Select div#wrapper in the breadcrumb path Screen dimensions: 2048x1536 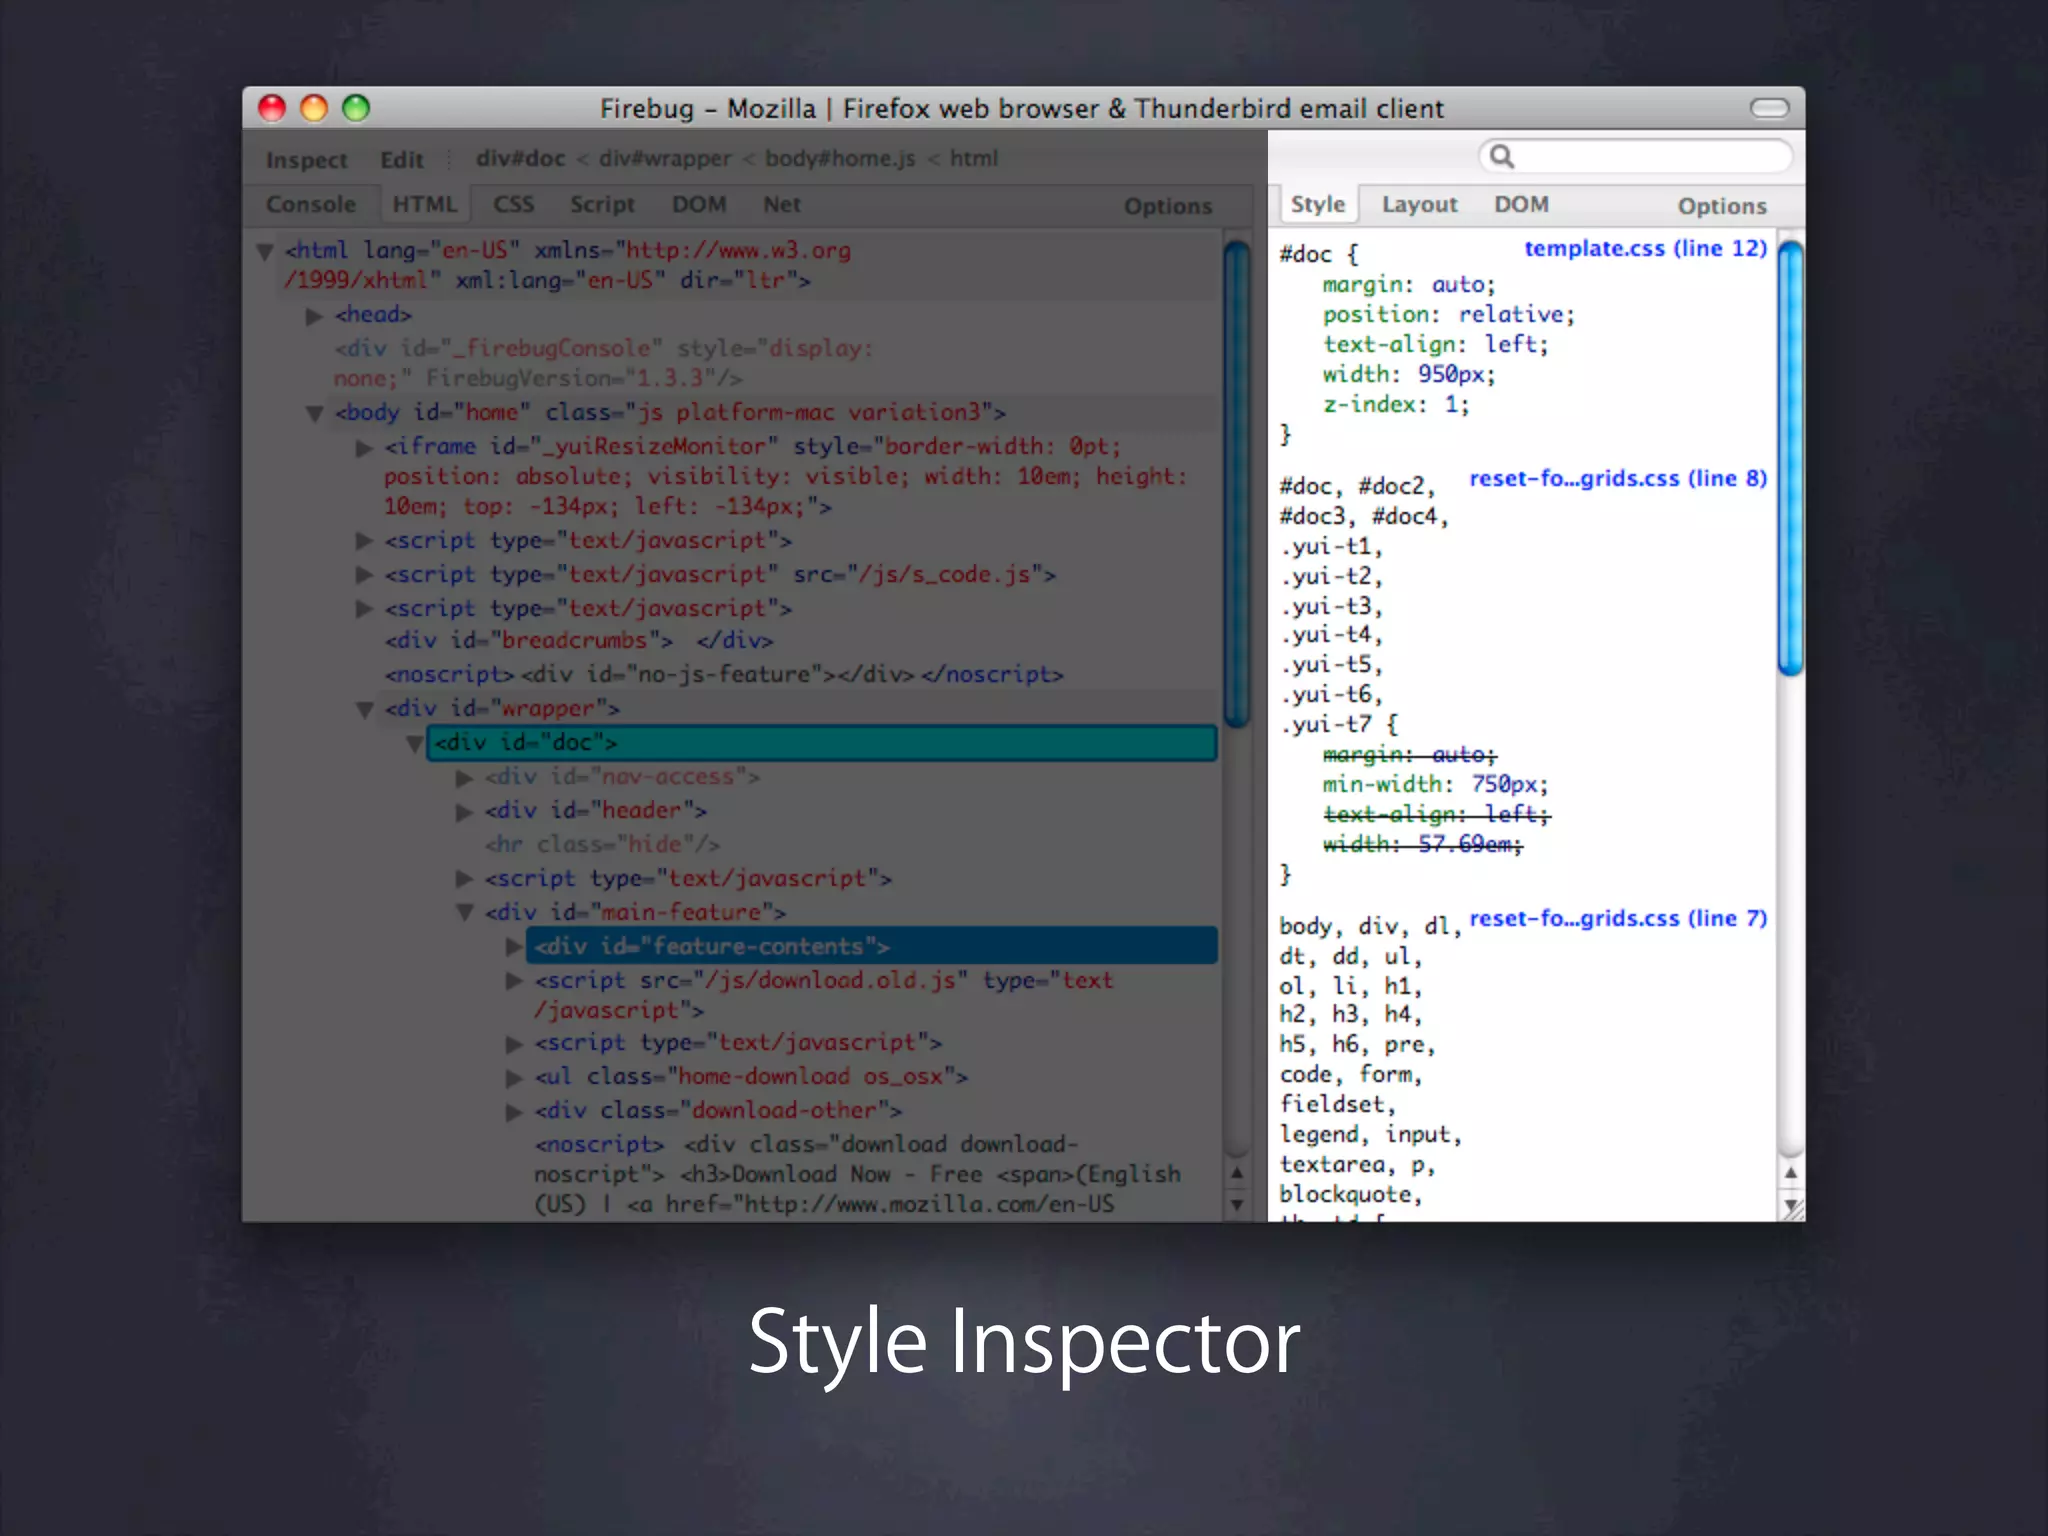665,158
